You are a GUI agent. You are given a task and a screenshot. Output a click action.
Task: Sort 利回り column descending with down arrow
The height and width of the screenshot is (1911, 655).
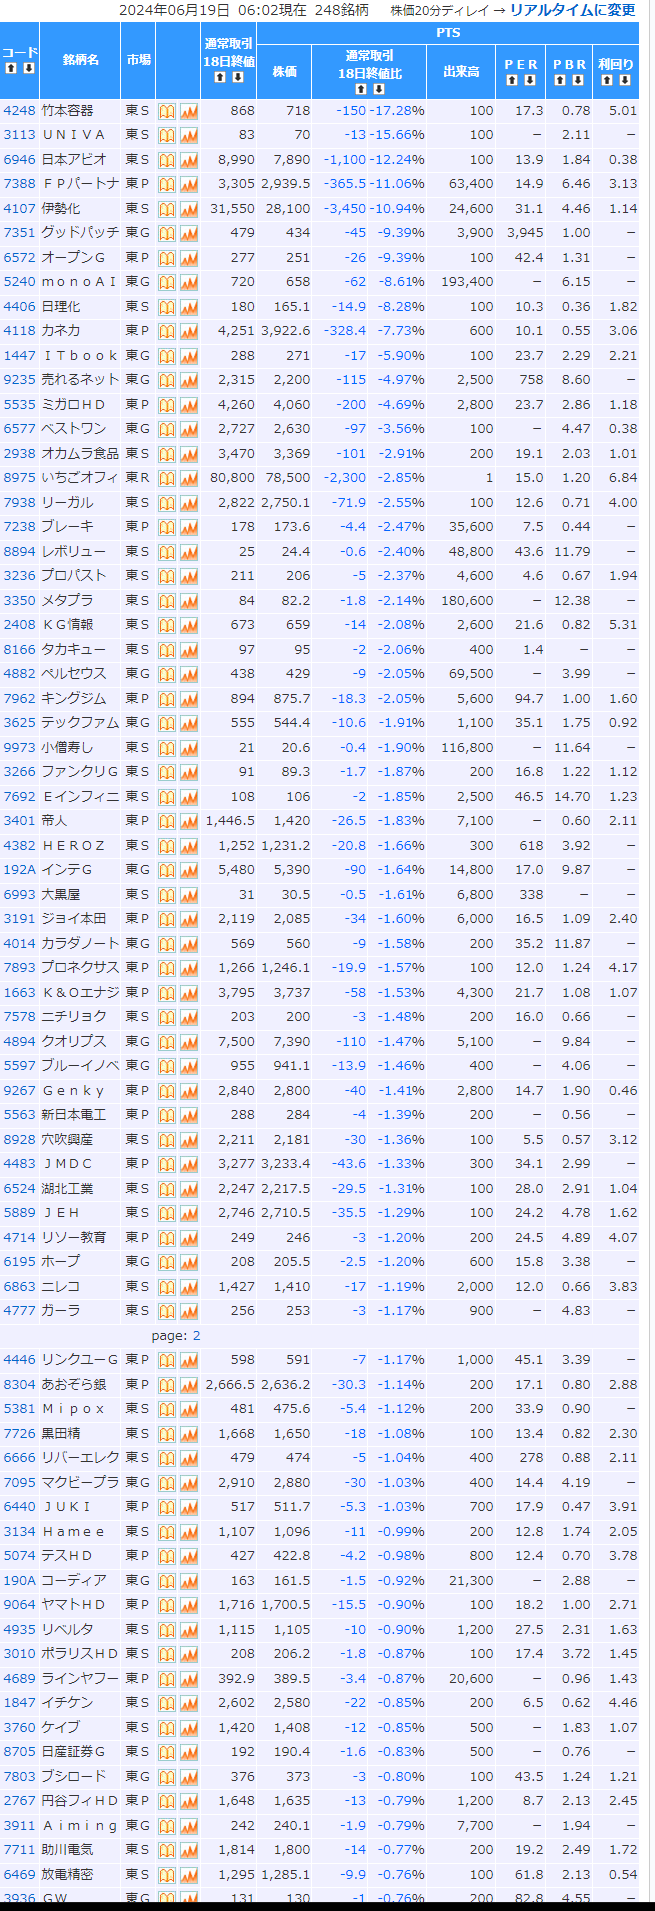624,81
